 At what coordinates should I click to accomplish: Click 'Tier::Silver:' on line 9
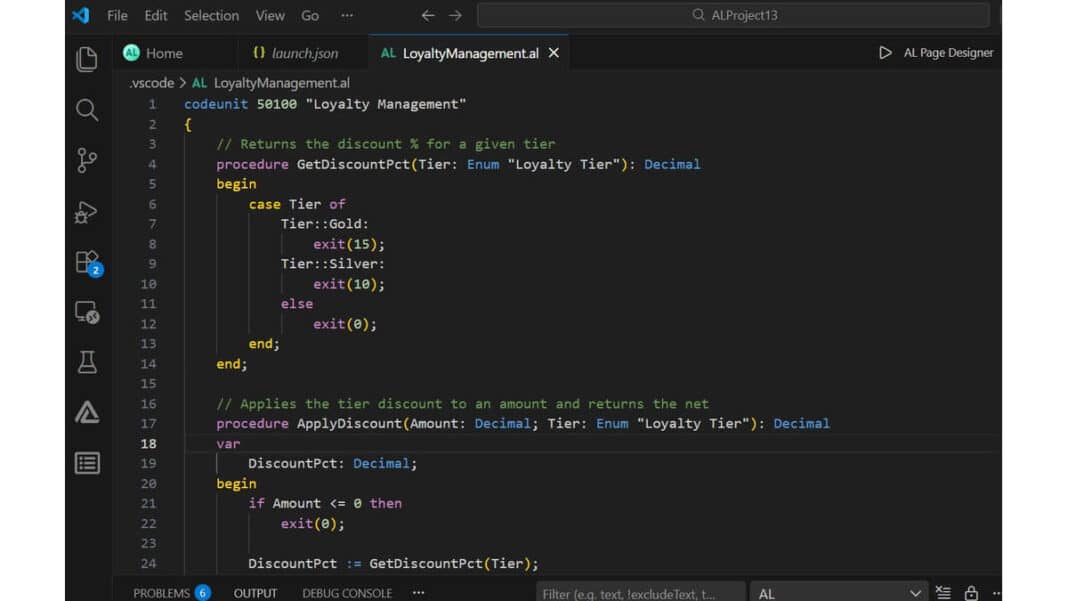(x=332, y=264)
